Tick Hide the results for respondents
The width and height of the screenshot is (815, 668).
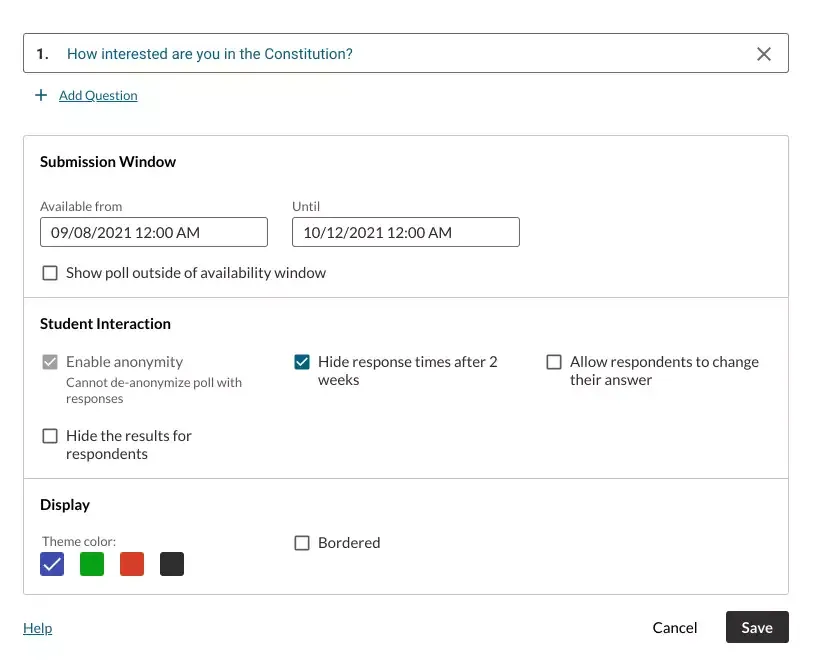(50, 436)
